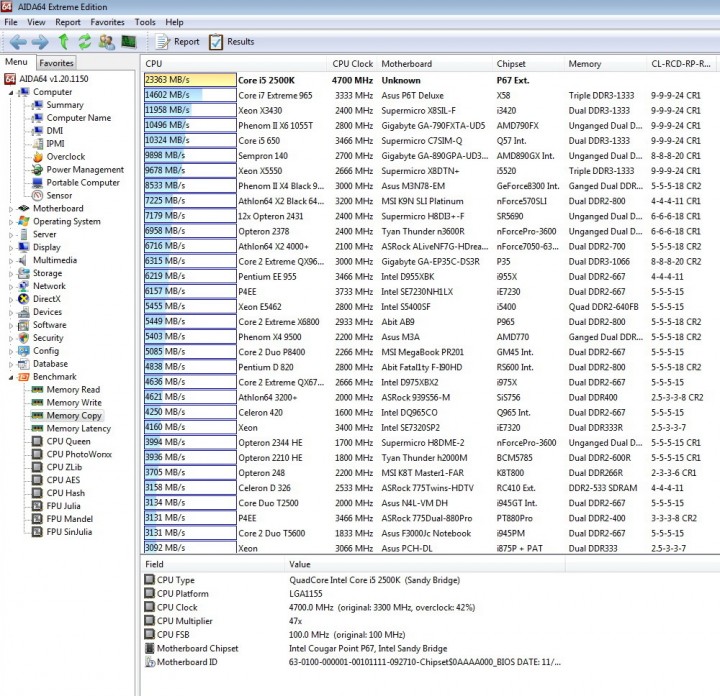This screenshot has width=720, height=696.
Task: Open the View menu
Action: coord(36,22)
